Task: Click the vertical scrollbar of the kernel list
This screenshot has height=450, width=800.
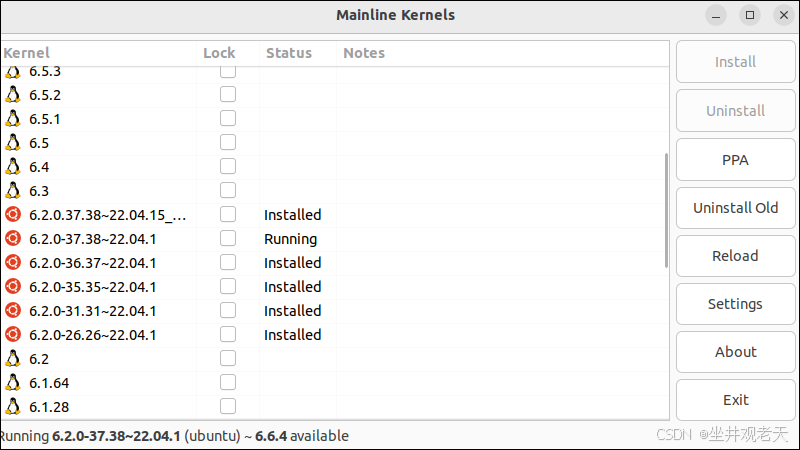Action: [667, 210]
